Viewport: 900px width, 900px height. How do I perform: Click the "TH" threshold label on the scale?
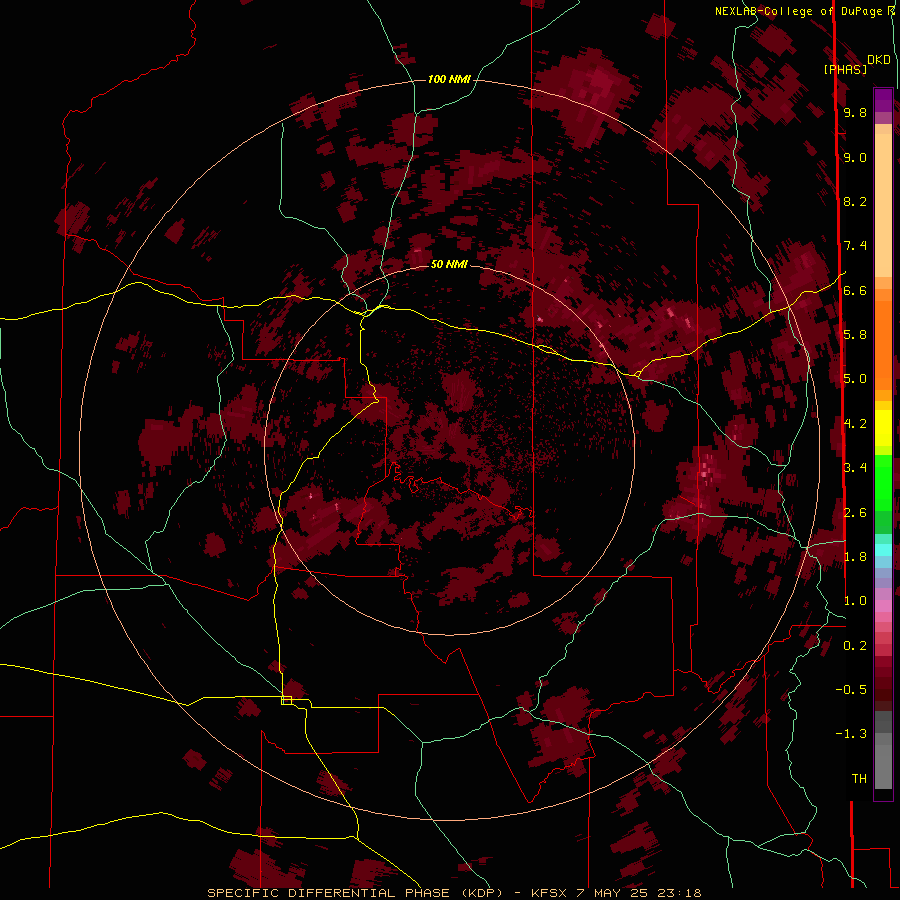pos(859,779)
